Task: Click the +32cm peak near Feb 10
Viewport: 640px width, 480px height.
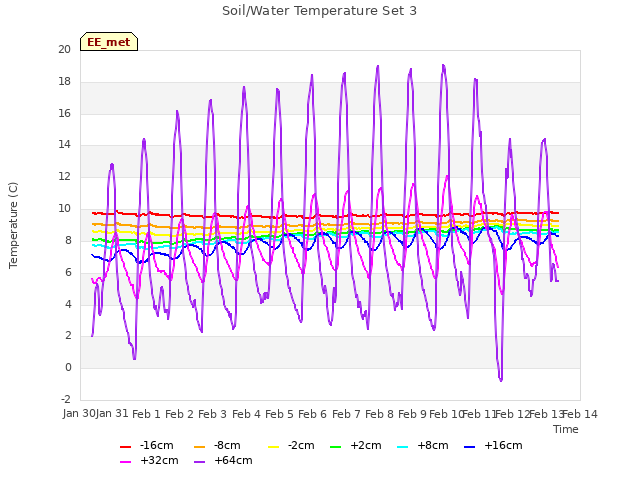Action: point(447,176)
